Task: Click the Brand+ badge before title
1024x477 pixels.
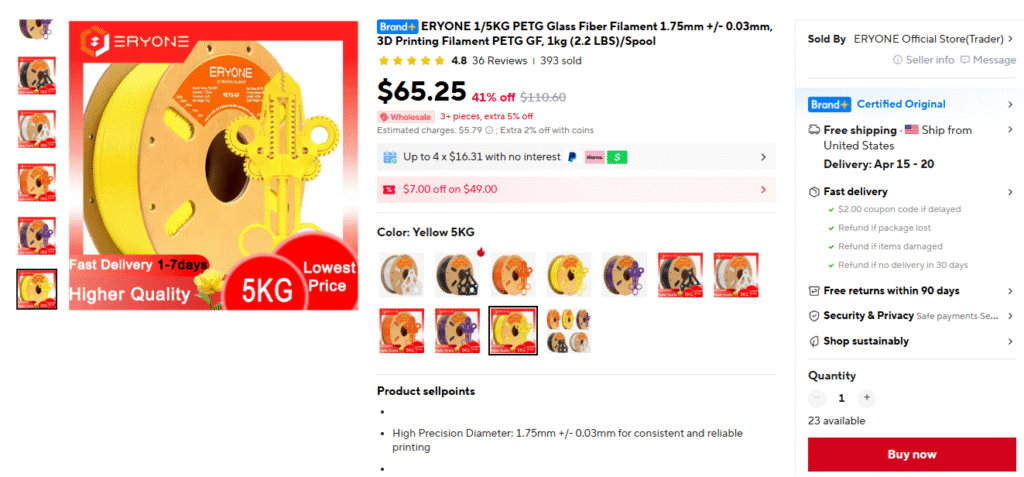Action: [397, 27]
